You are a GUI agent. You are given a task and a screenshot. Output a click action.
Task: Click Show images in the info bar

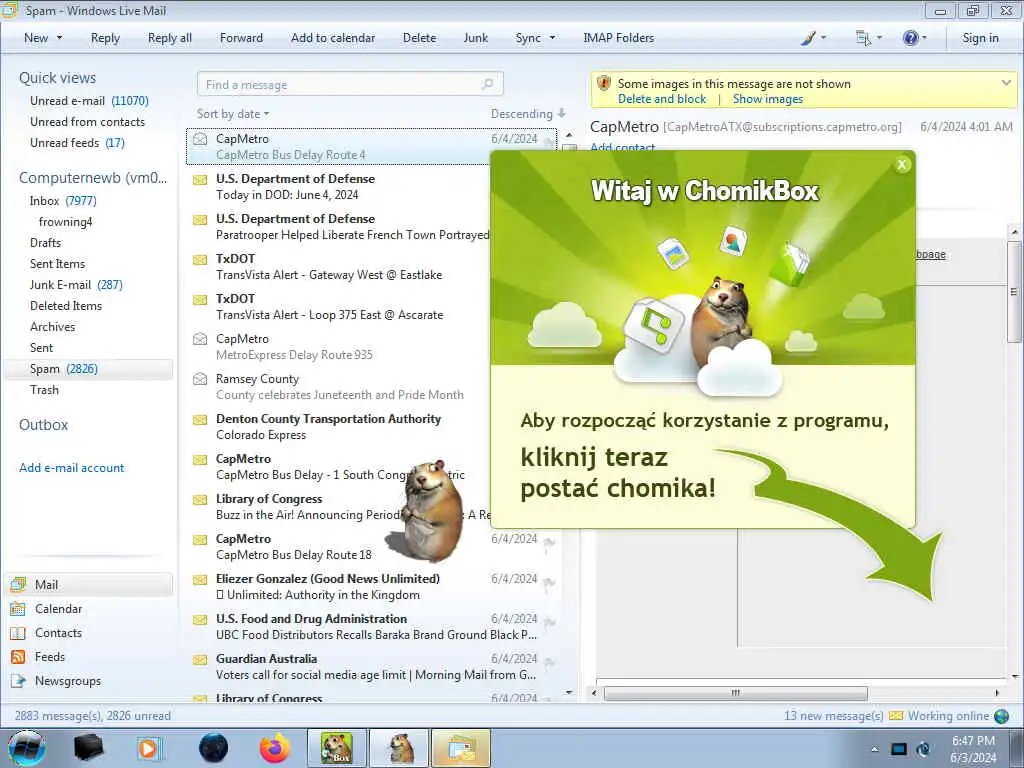pos(767,99)
